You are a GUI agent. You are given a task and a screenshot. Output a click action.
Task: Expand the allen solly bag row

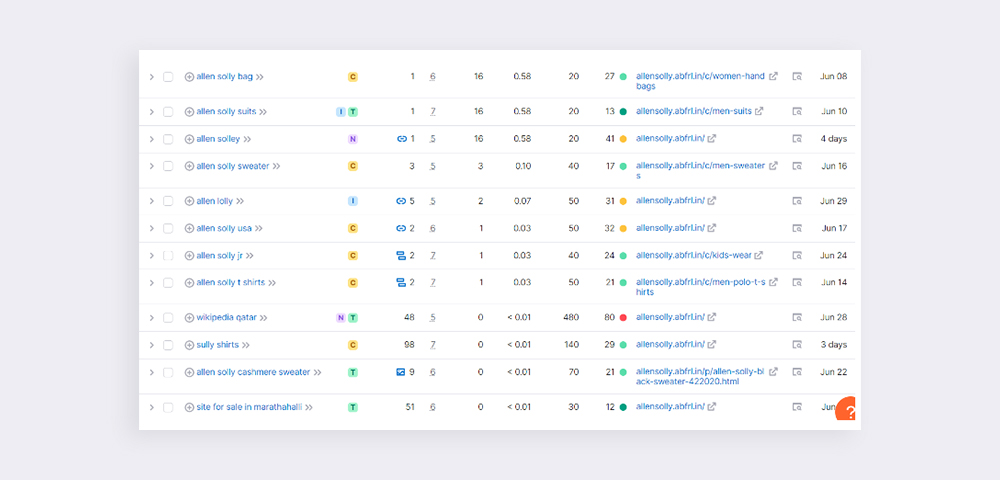[152, 76]
